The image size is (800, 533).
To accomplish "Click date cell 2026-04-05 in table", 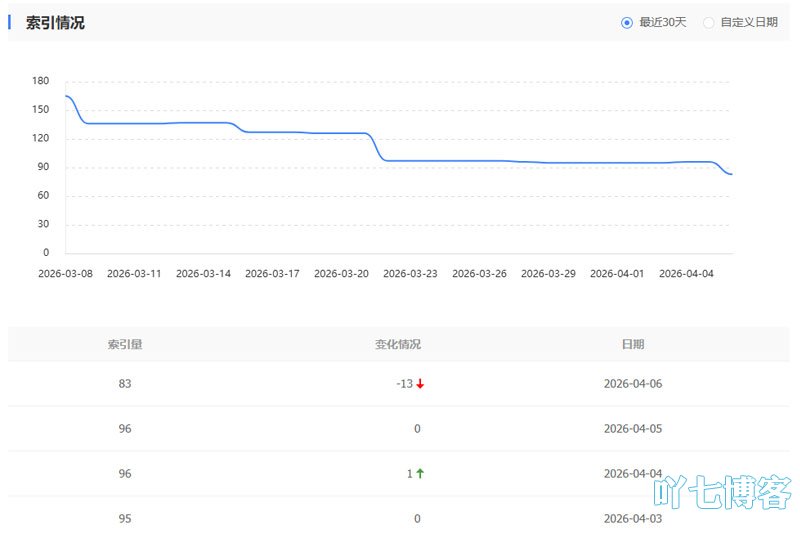I will tap(633, 429).
